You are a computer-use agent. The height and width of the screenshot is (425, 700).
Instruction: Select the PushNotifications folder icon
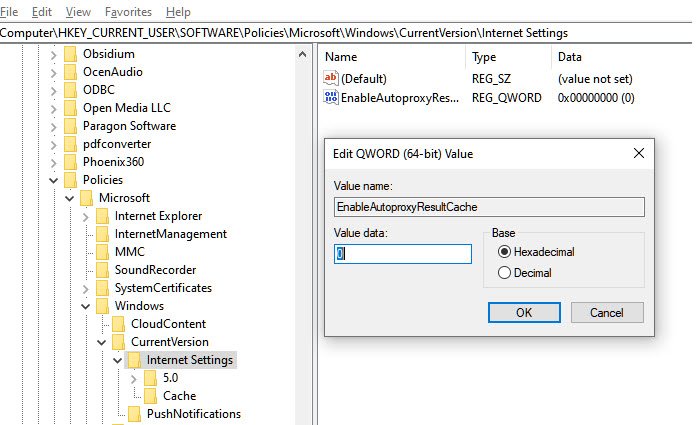pyautogui.click(x=135, y=414)
